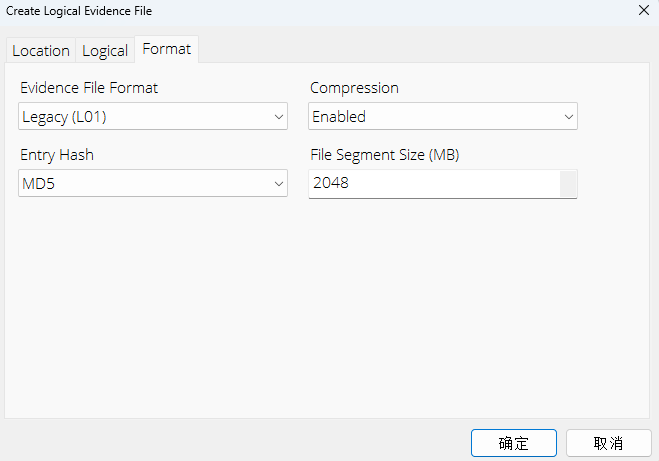Click the File Segment Size spinner control
The width and height of the screenshot is (659, 461).
point(568,183)
